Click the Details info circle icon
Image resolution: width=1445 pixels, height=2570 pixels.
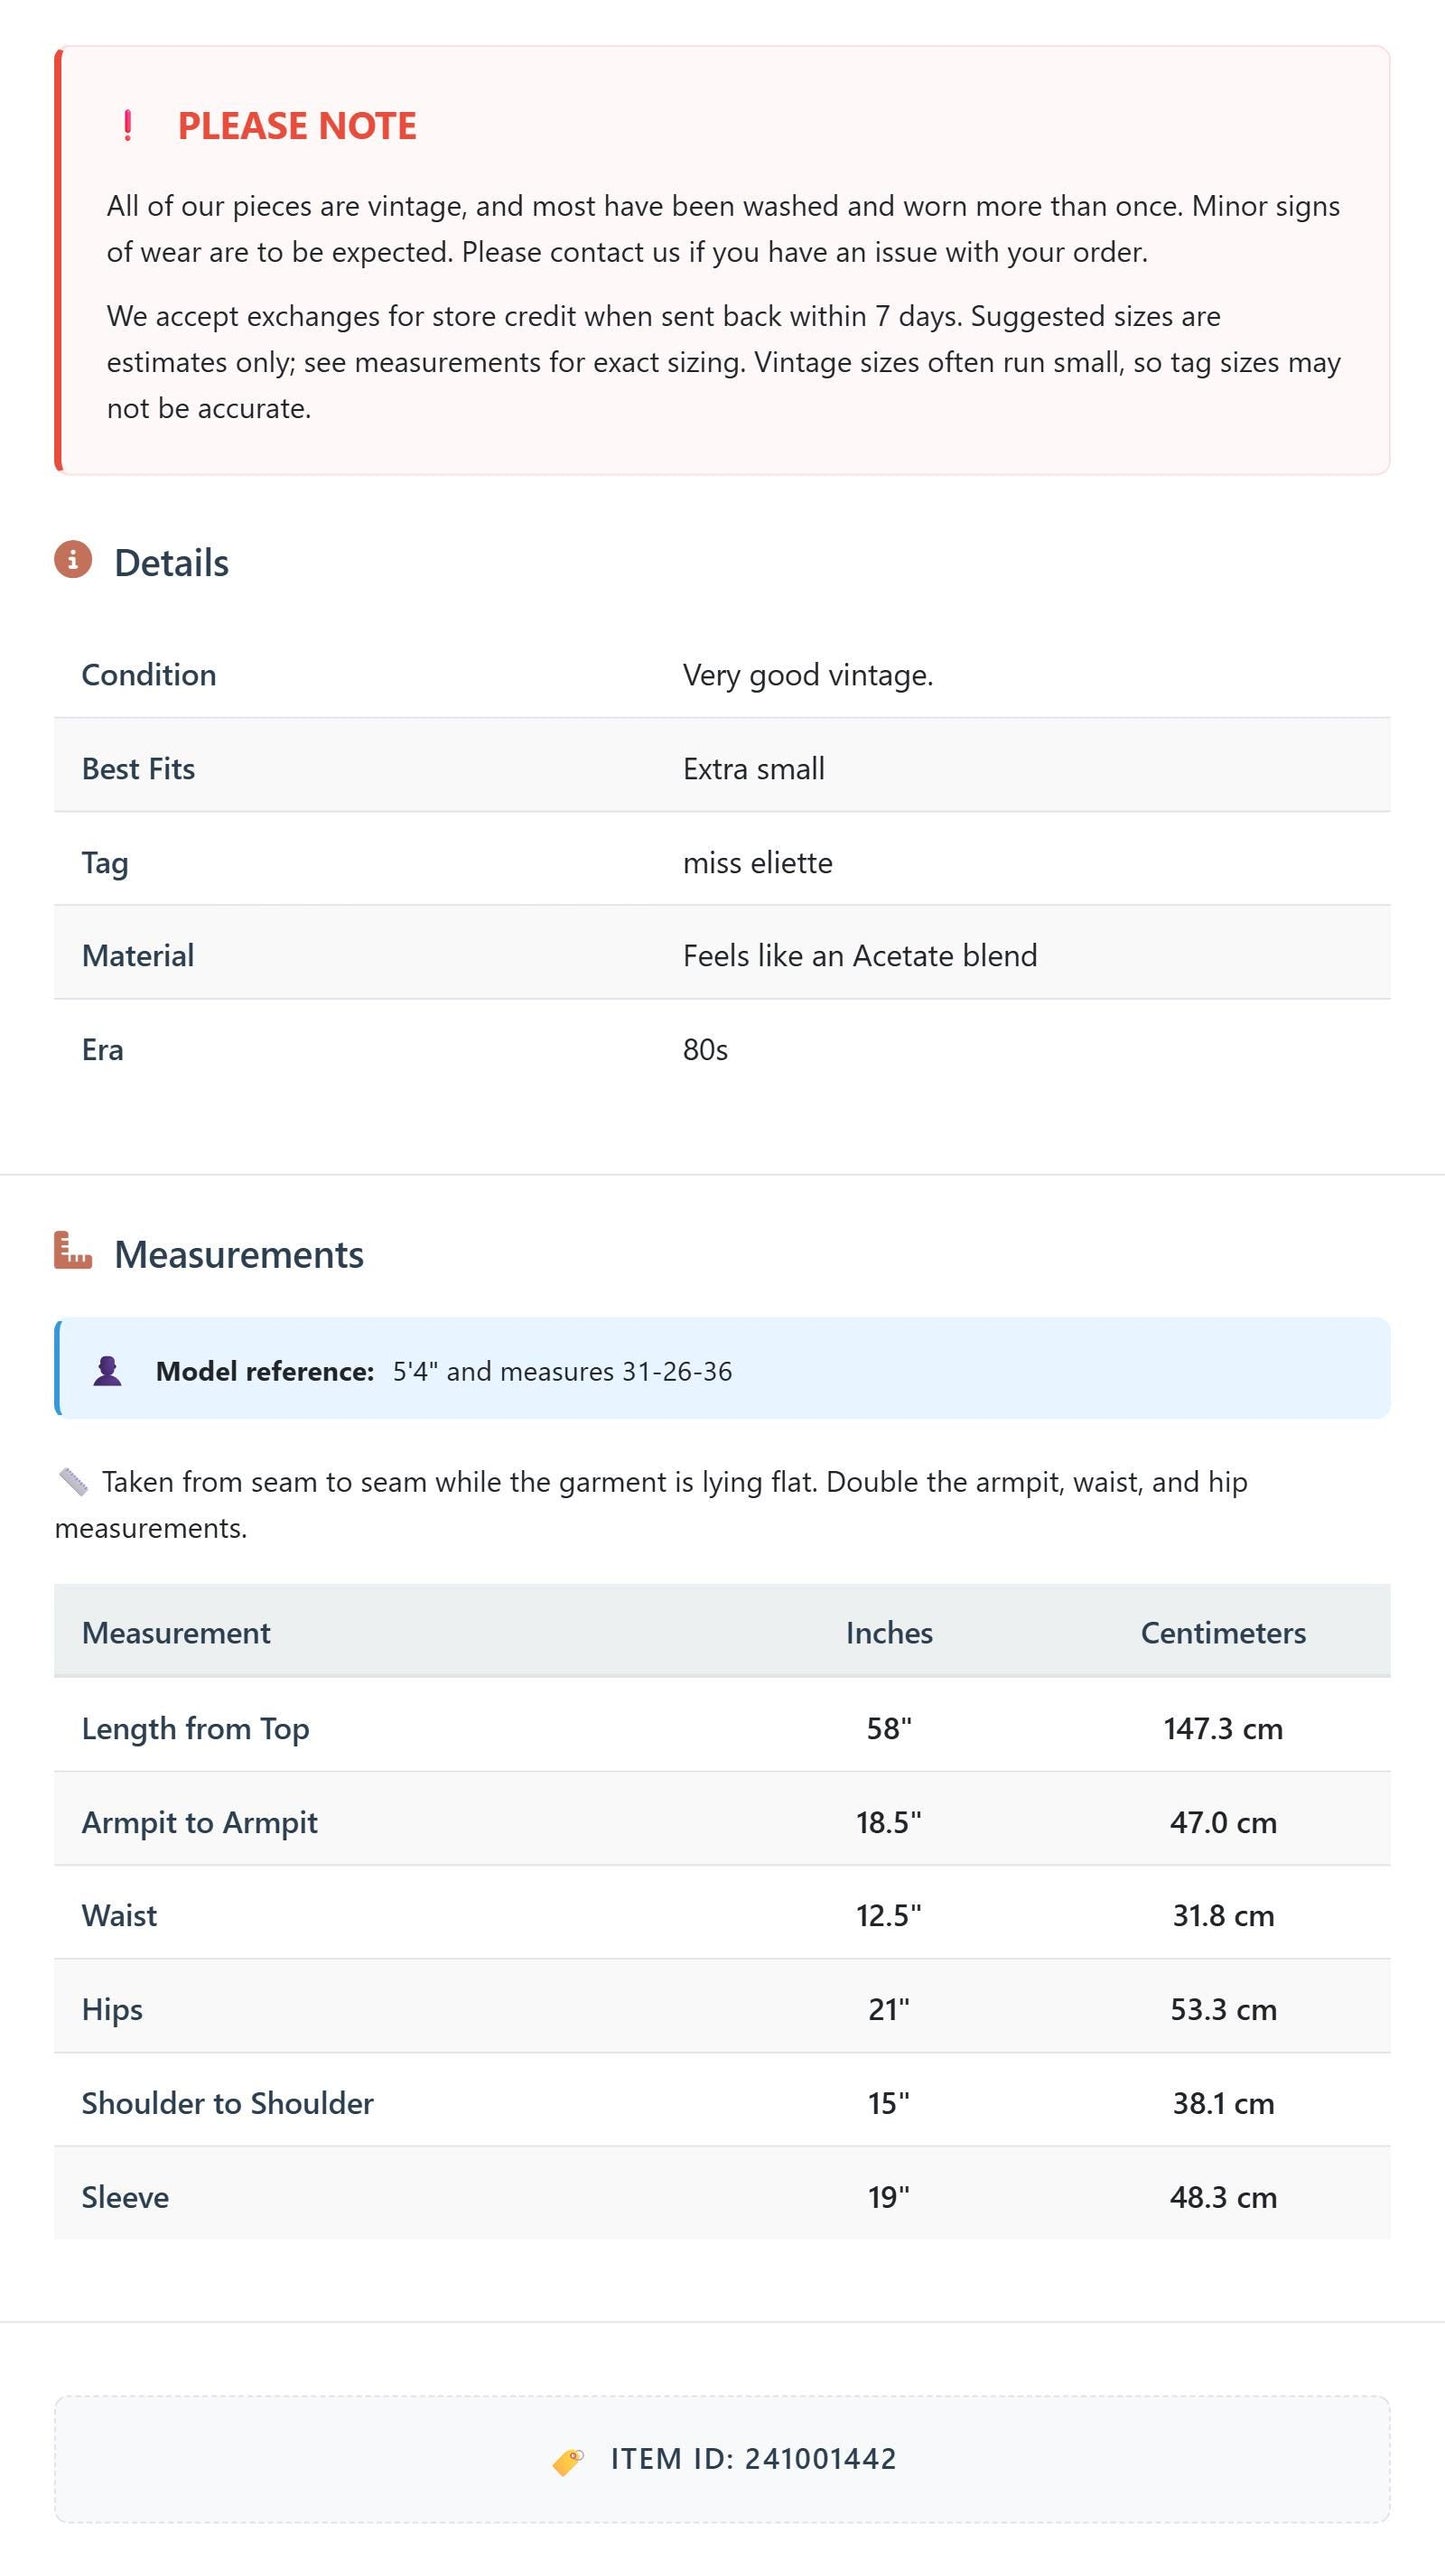click(73, 560)
